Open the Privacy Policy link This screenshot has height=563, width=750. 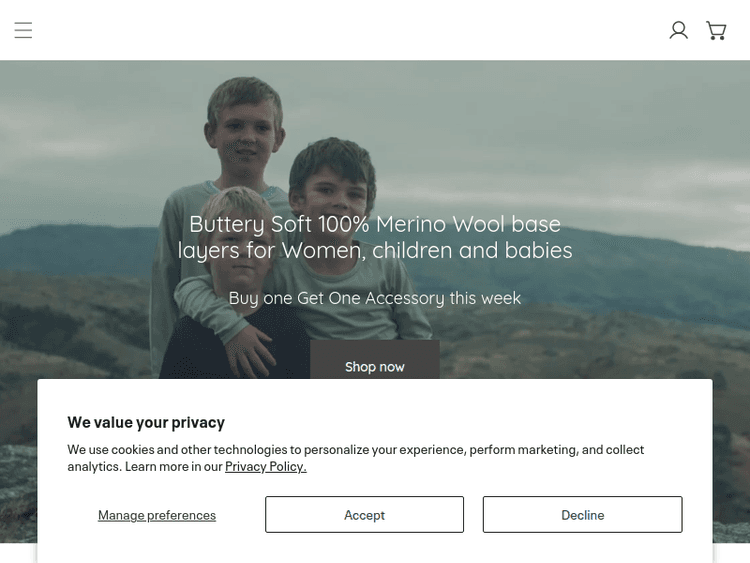(x=265, y=466)
